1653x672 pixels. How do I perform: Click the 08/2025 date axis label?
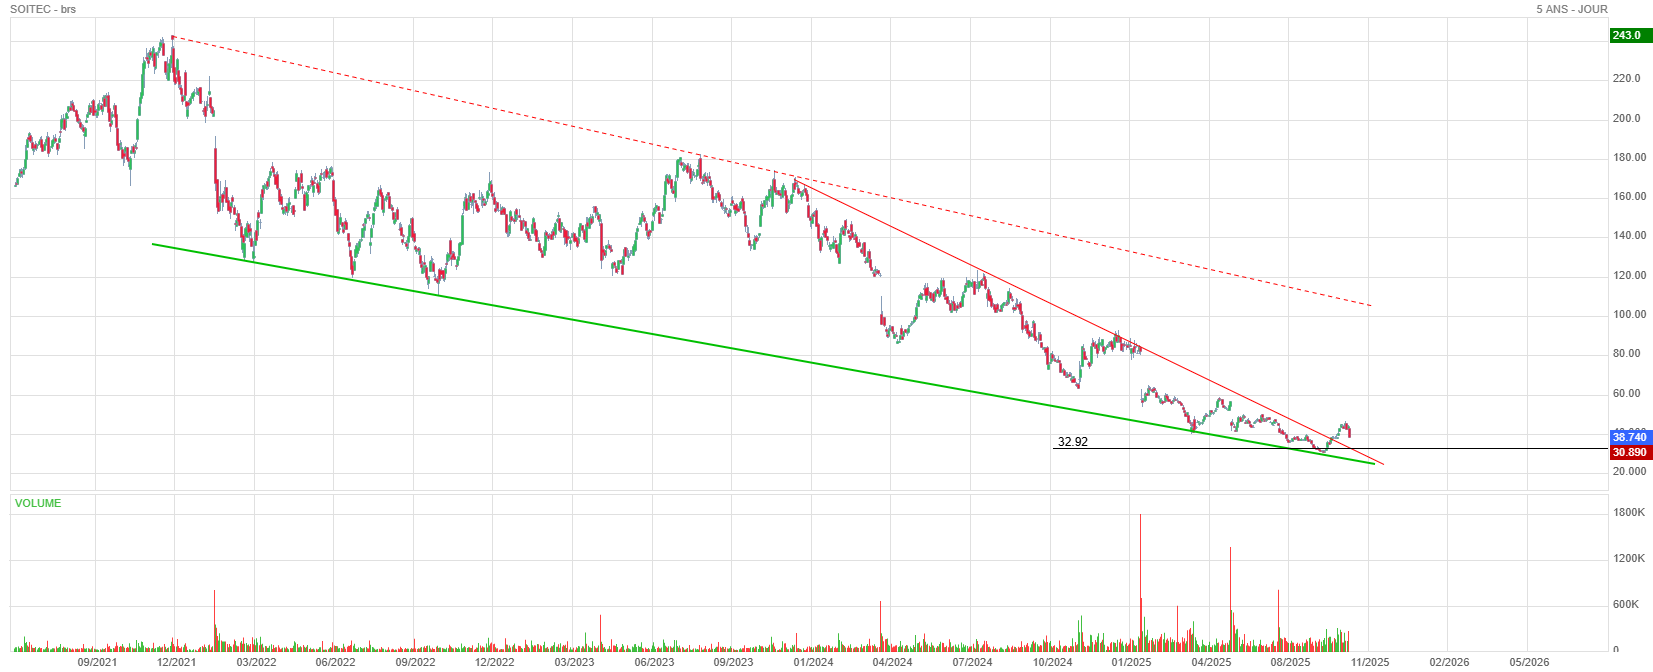(1290, 662)
